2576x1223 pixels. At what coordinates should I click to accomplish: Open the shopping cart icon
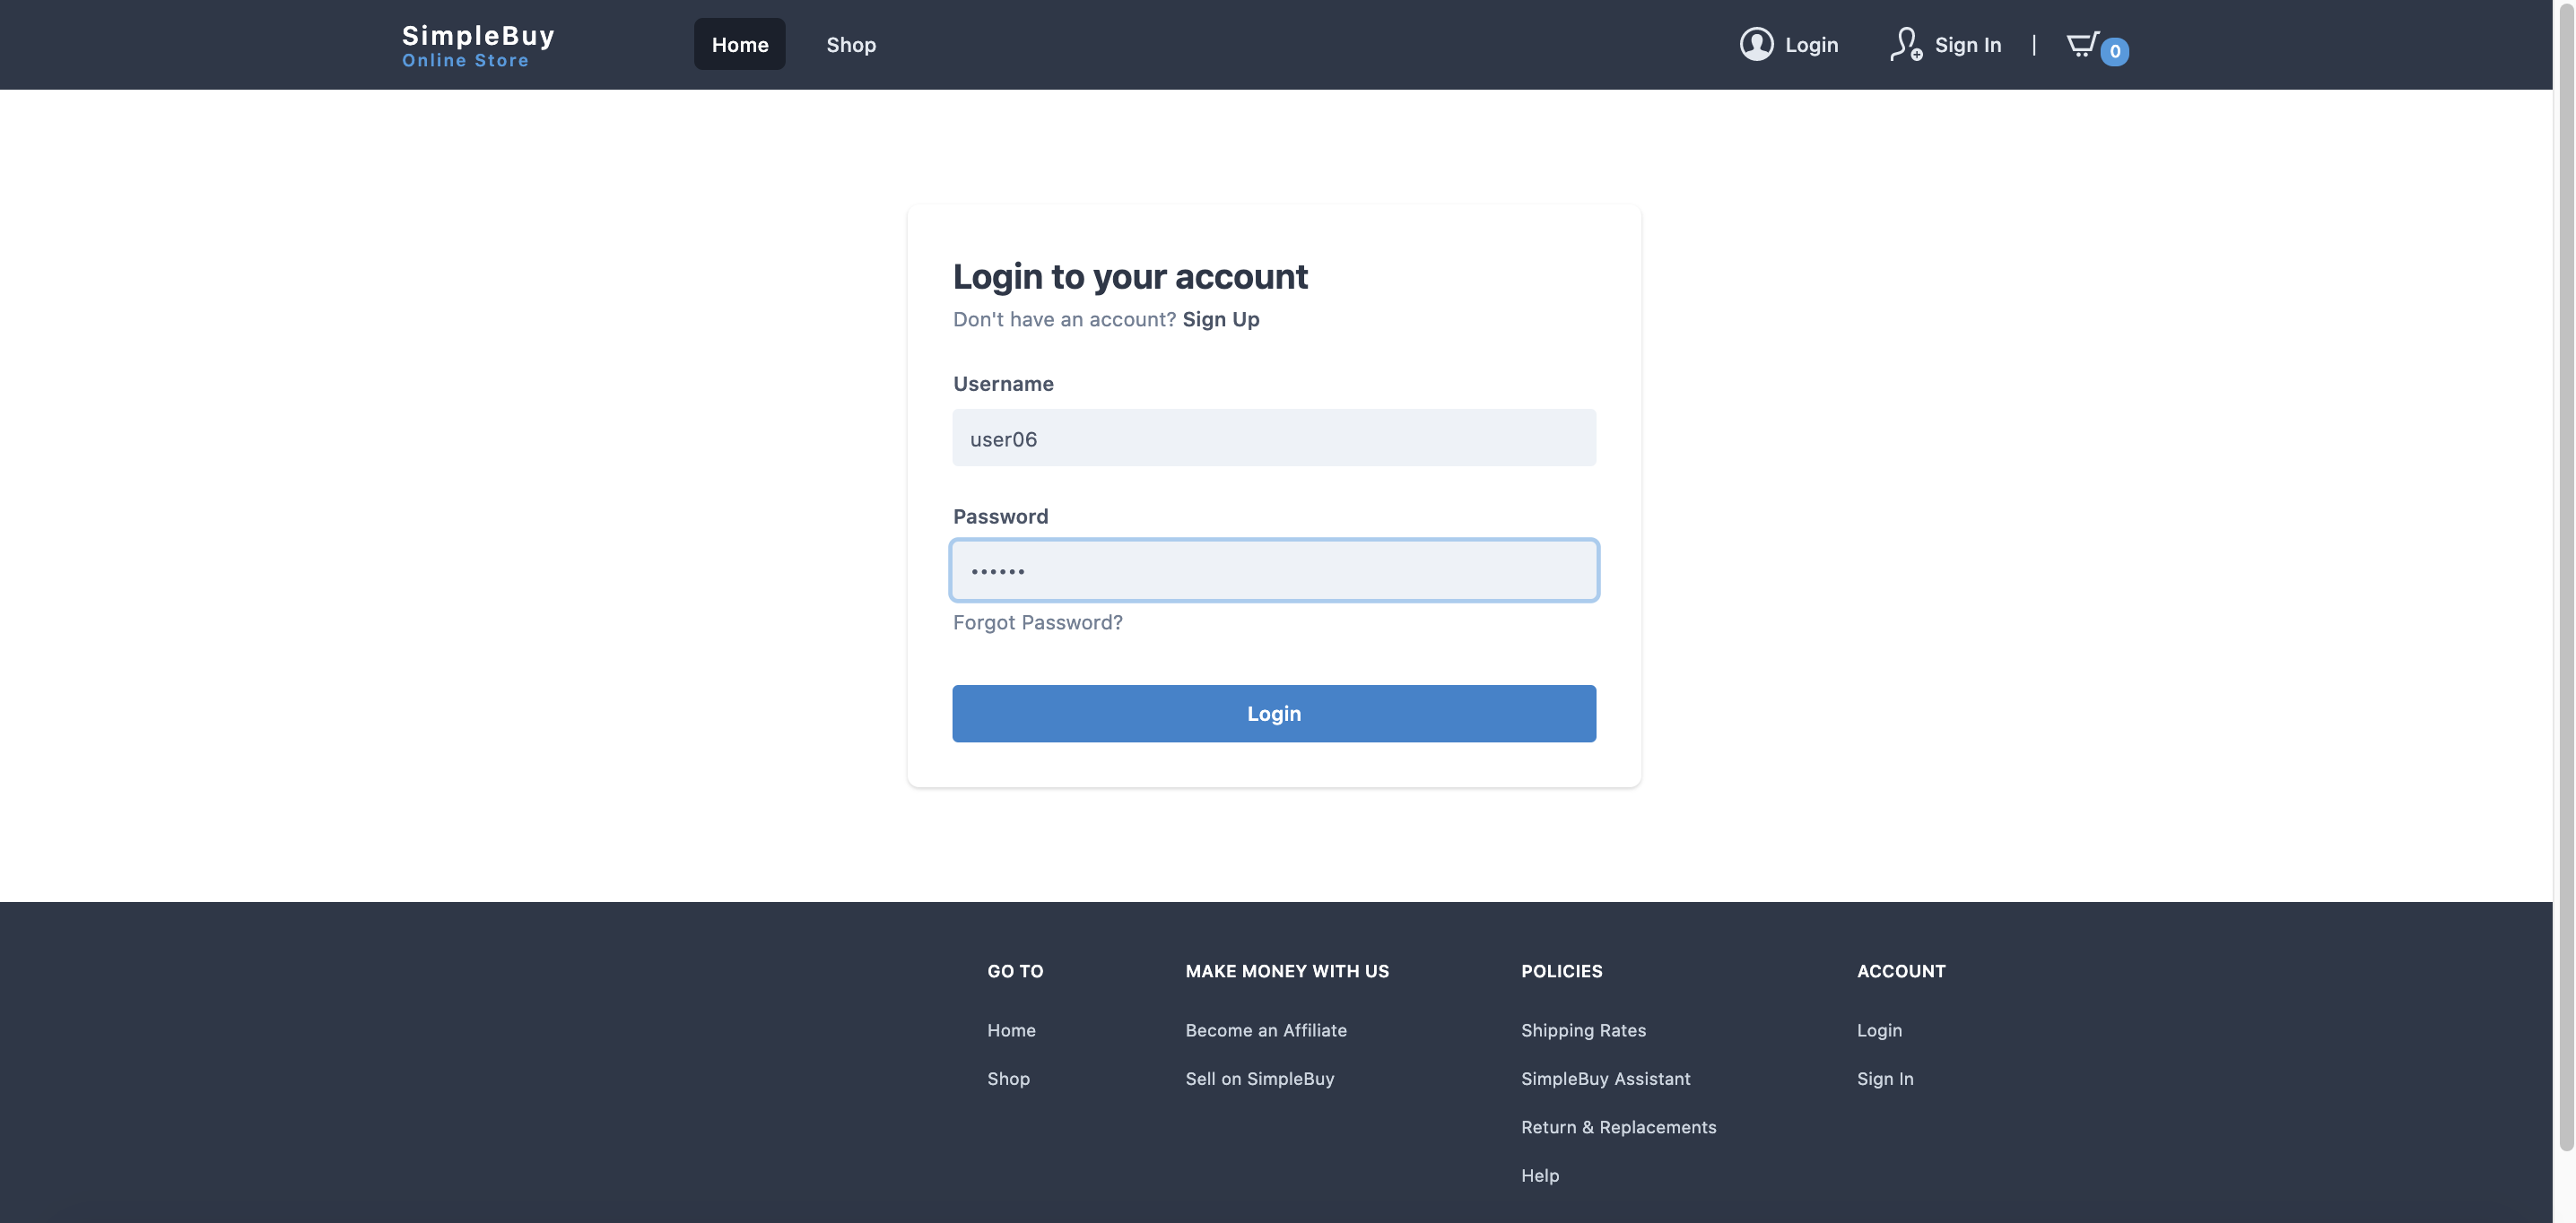click(2084, 44)
